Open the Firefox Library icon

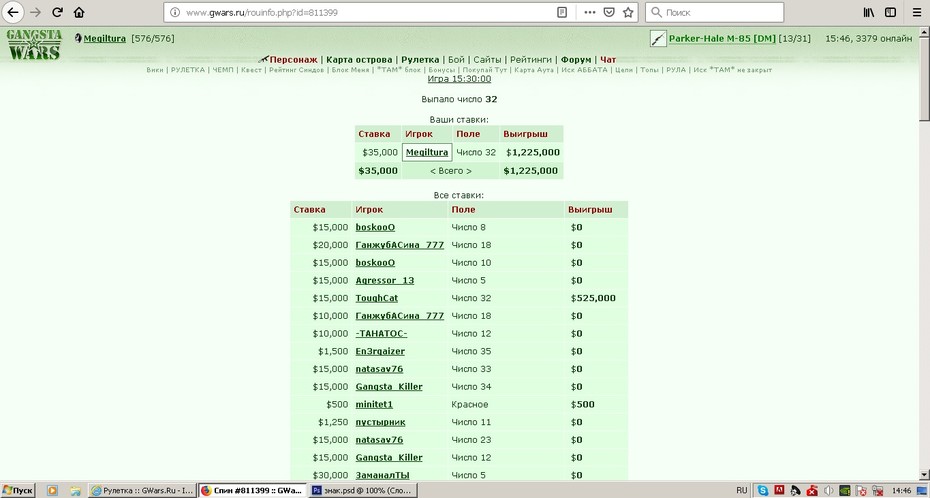pyautogui.click(x=869, y=12)
